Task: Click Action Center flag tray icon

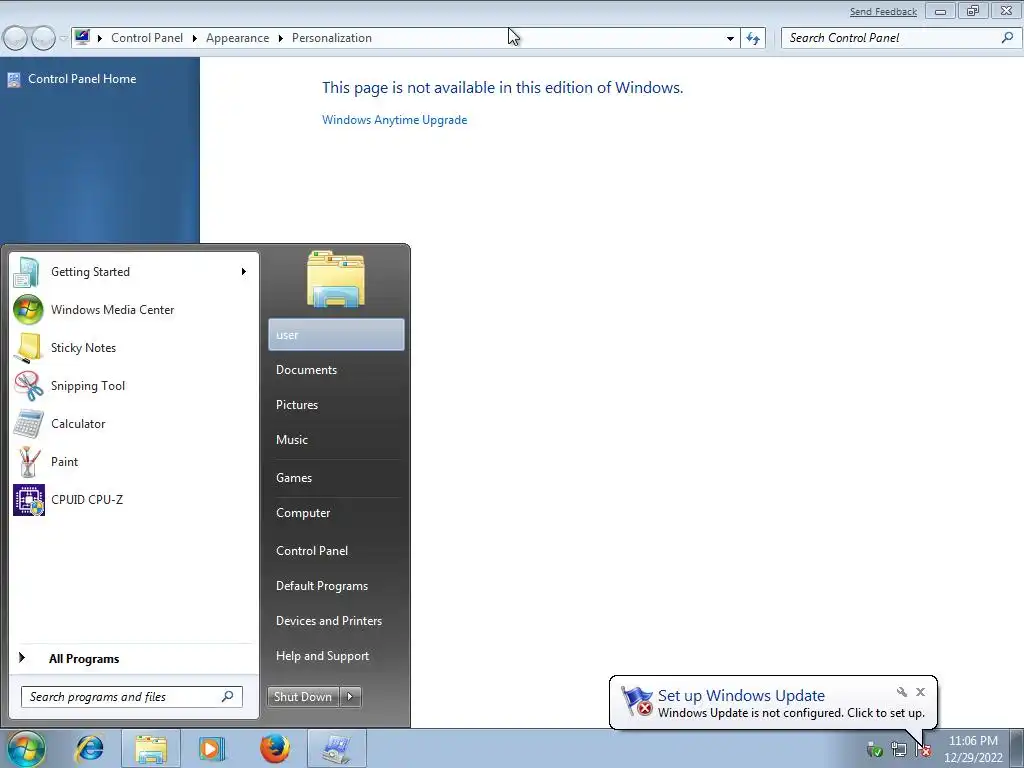Action: 922,749
